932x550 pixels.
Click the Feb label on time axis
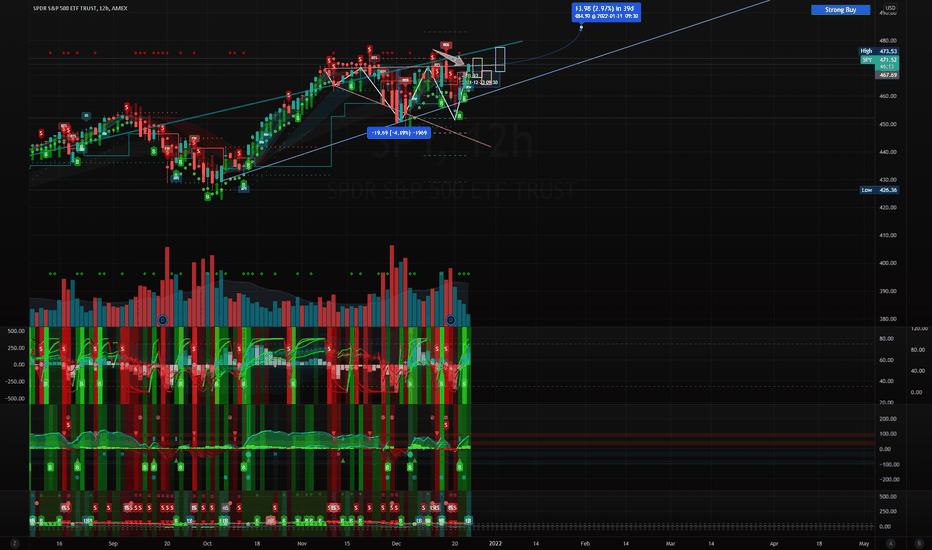tap(585, 543)
